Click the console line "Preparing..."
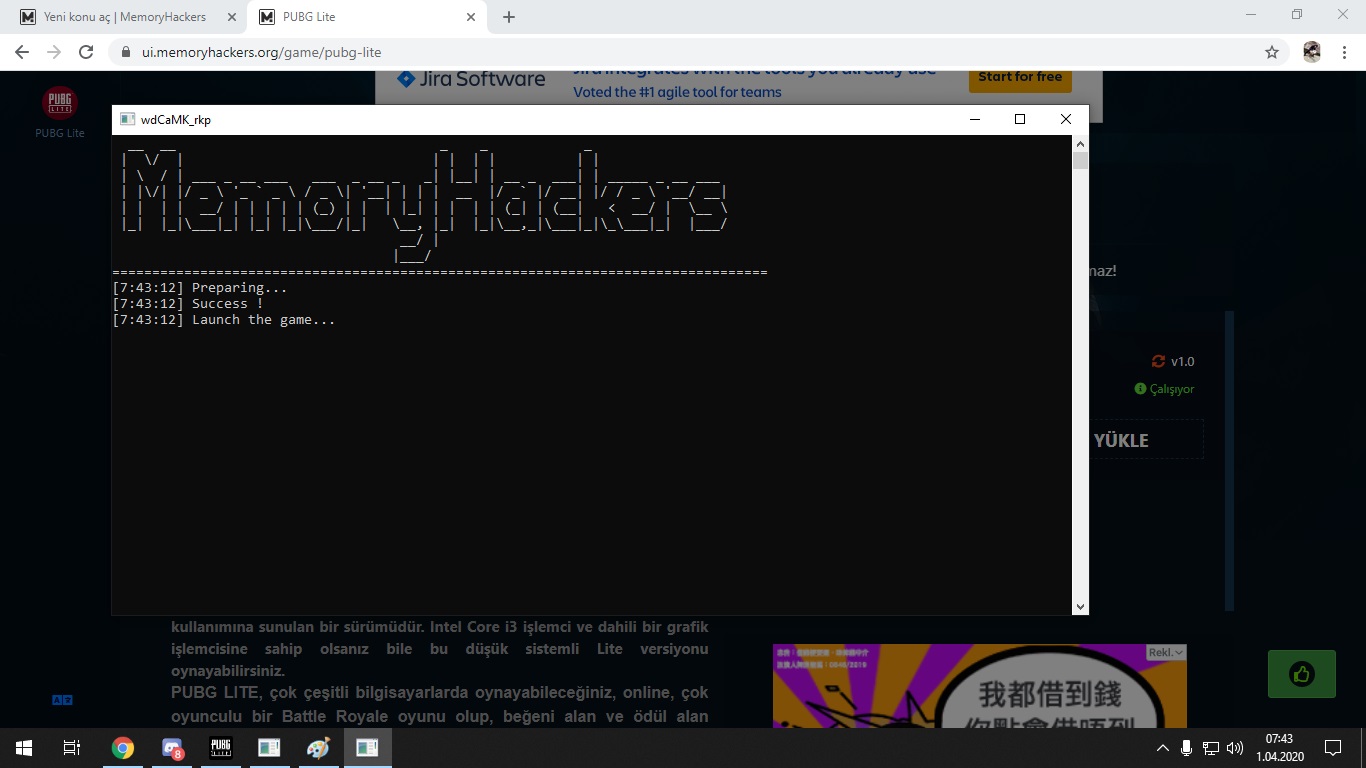This screenshot has height=768, width=1366. pos(240,288)
